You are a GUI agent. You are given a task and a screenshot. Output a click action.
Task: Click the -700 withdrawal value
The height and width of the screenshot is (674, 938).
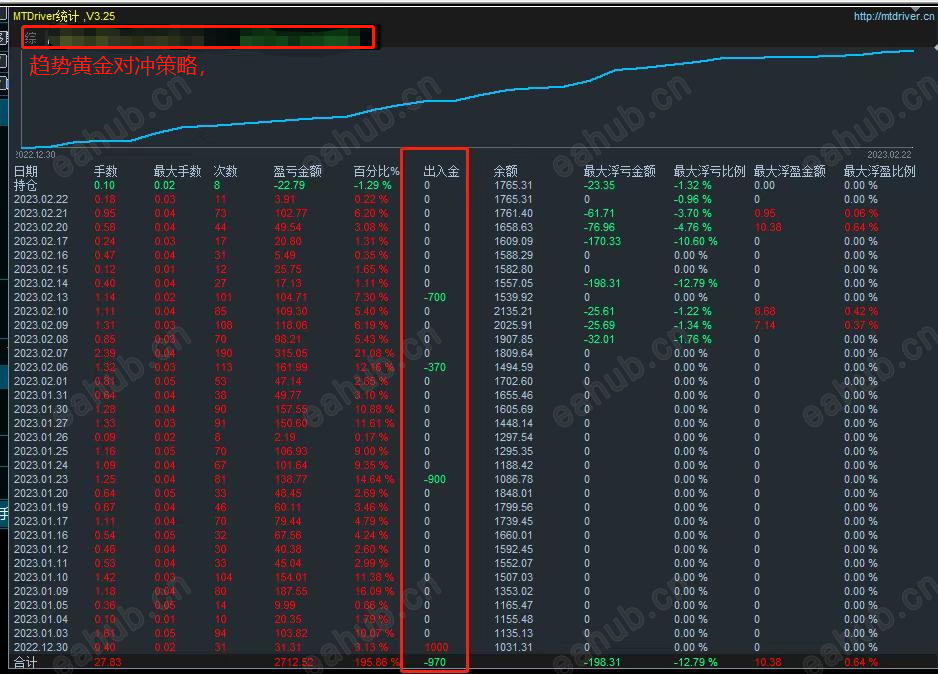pos(435,297)
